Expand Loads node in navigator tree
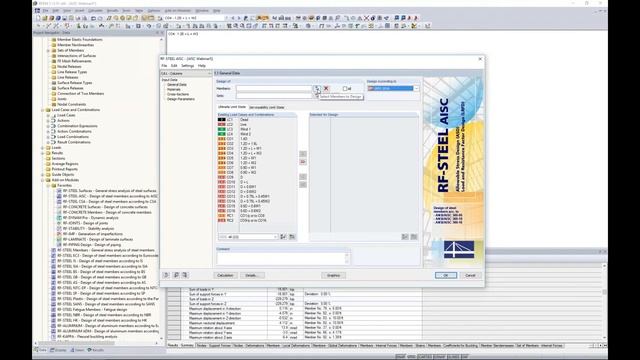 (43, 148)
